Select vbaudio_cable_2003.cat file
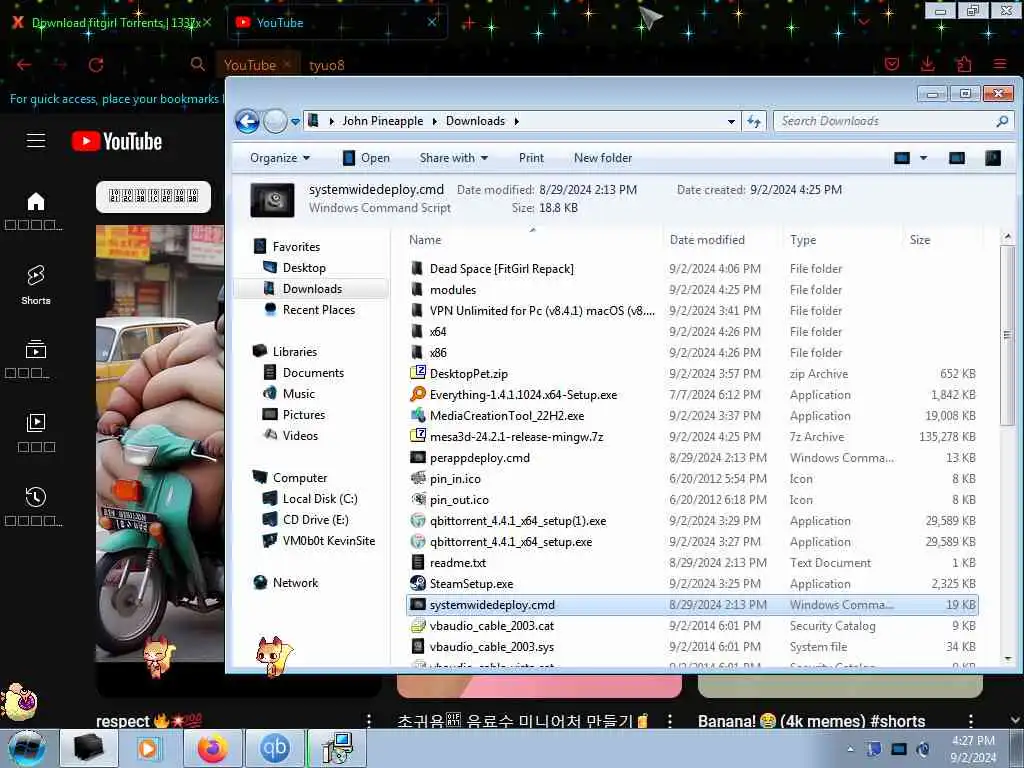Image resolution: width=1024 pixels, height=768 pixels. pos(492,626)
